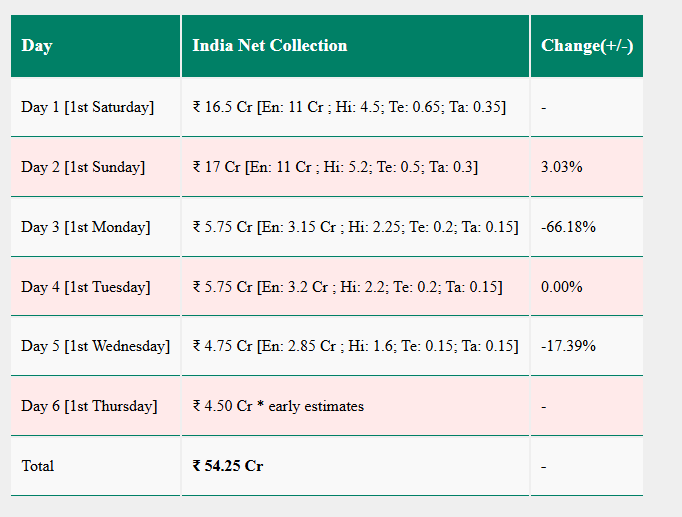Click the Day 3 ₹ 5.75 Cr entry
Screen dimensions: 682x517
[355, 227]
